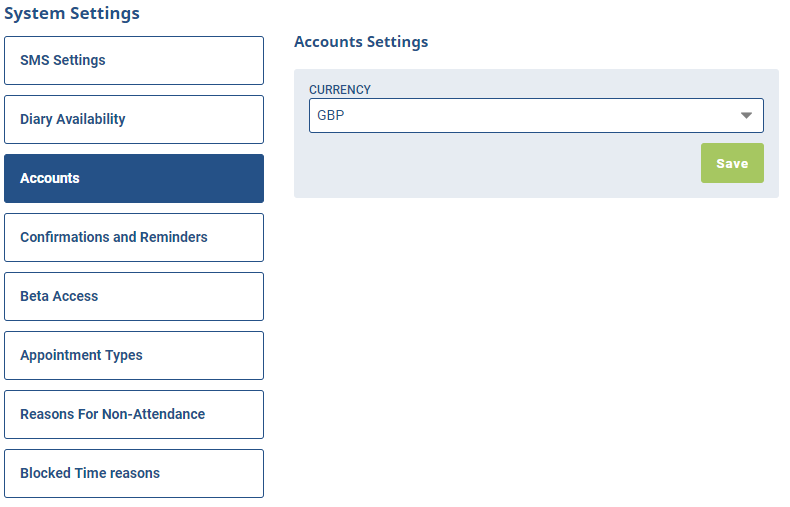Viewport: 790px width, 507px height.
Task: Click the System Settings page title
Action: (x=72, y=13)
